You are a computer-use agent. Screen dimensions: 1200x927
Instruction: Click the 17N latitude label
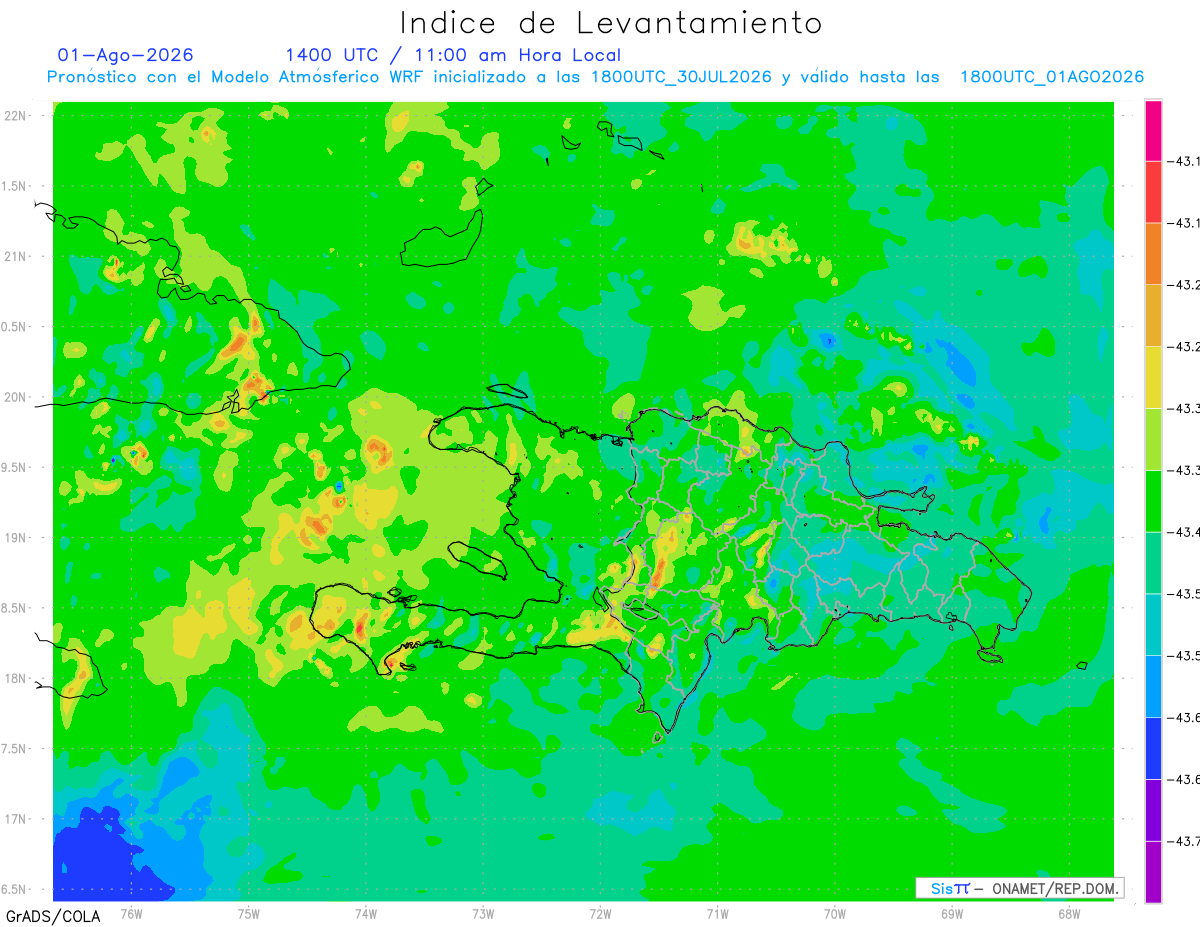17,819
